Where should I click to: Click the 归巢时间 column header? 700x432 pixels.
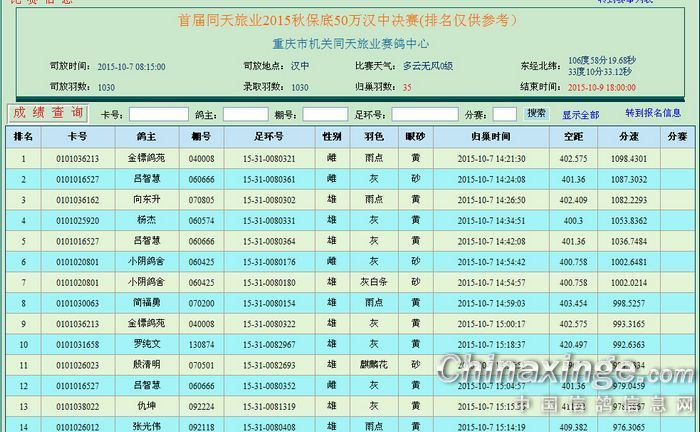(490, 136)
